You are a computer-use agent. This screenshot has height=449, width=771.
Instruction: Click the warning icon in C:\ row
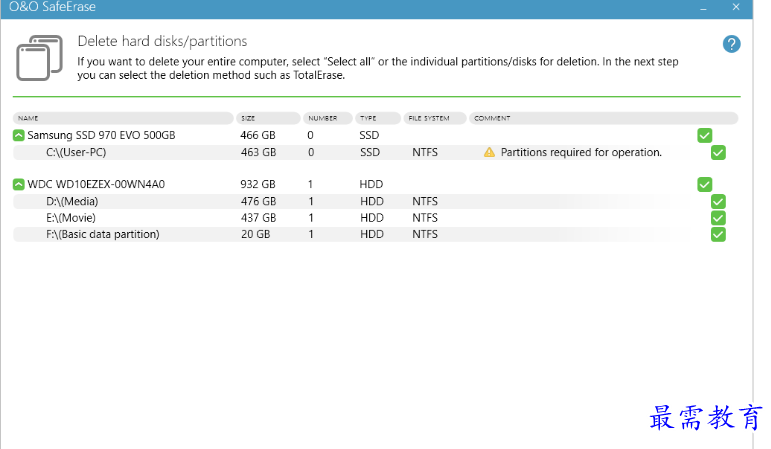489,152
